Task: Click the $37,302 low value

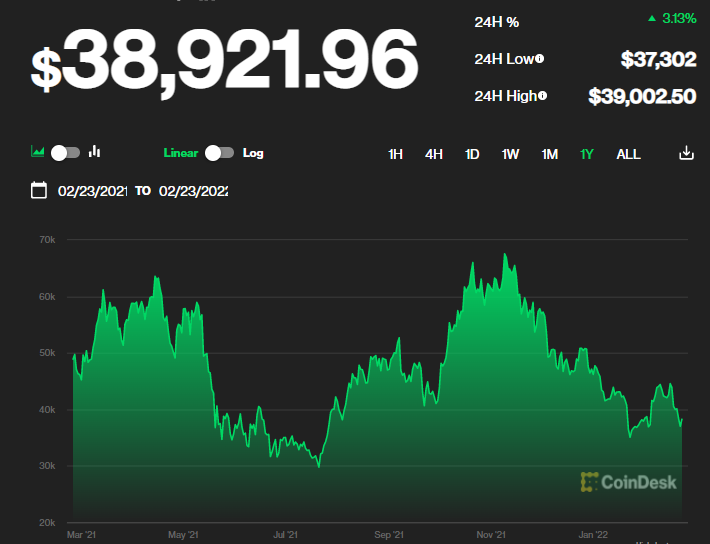Action: click(x=658, y=59)
